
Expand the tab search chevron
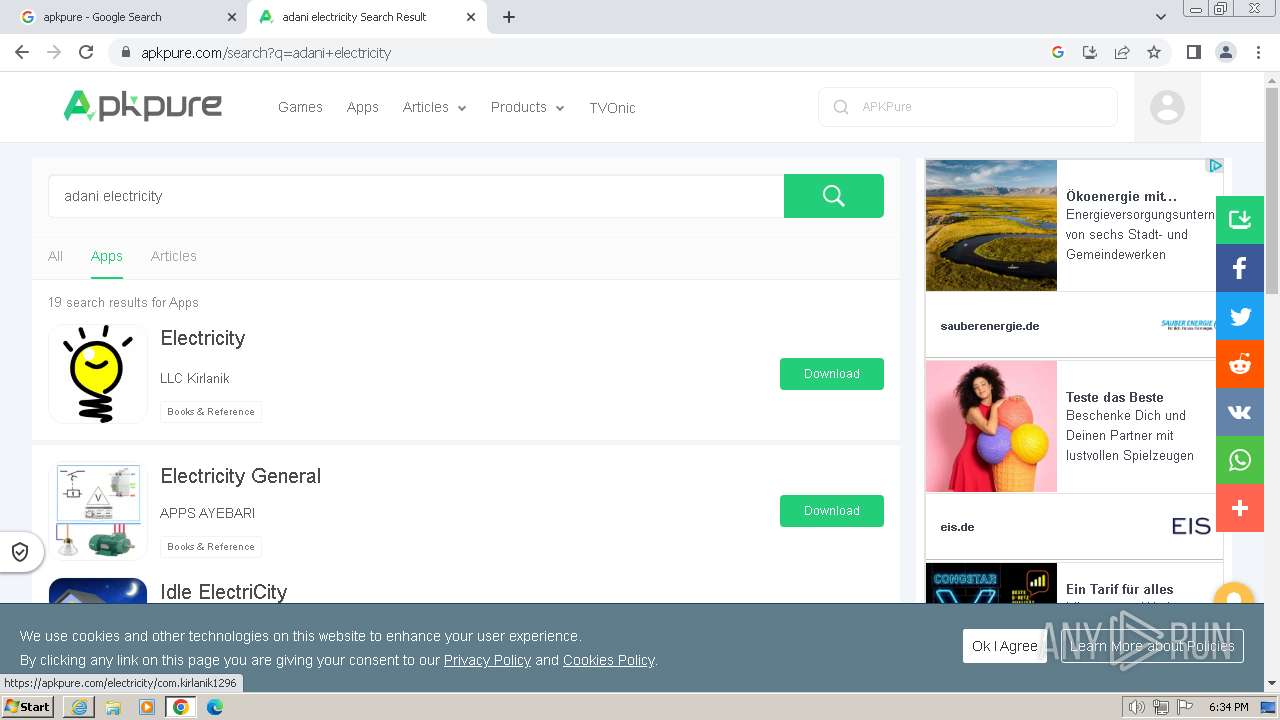click(x=1160, y=17)
